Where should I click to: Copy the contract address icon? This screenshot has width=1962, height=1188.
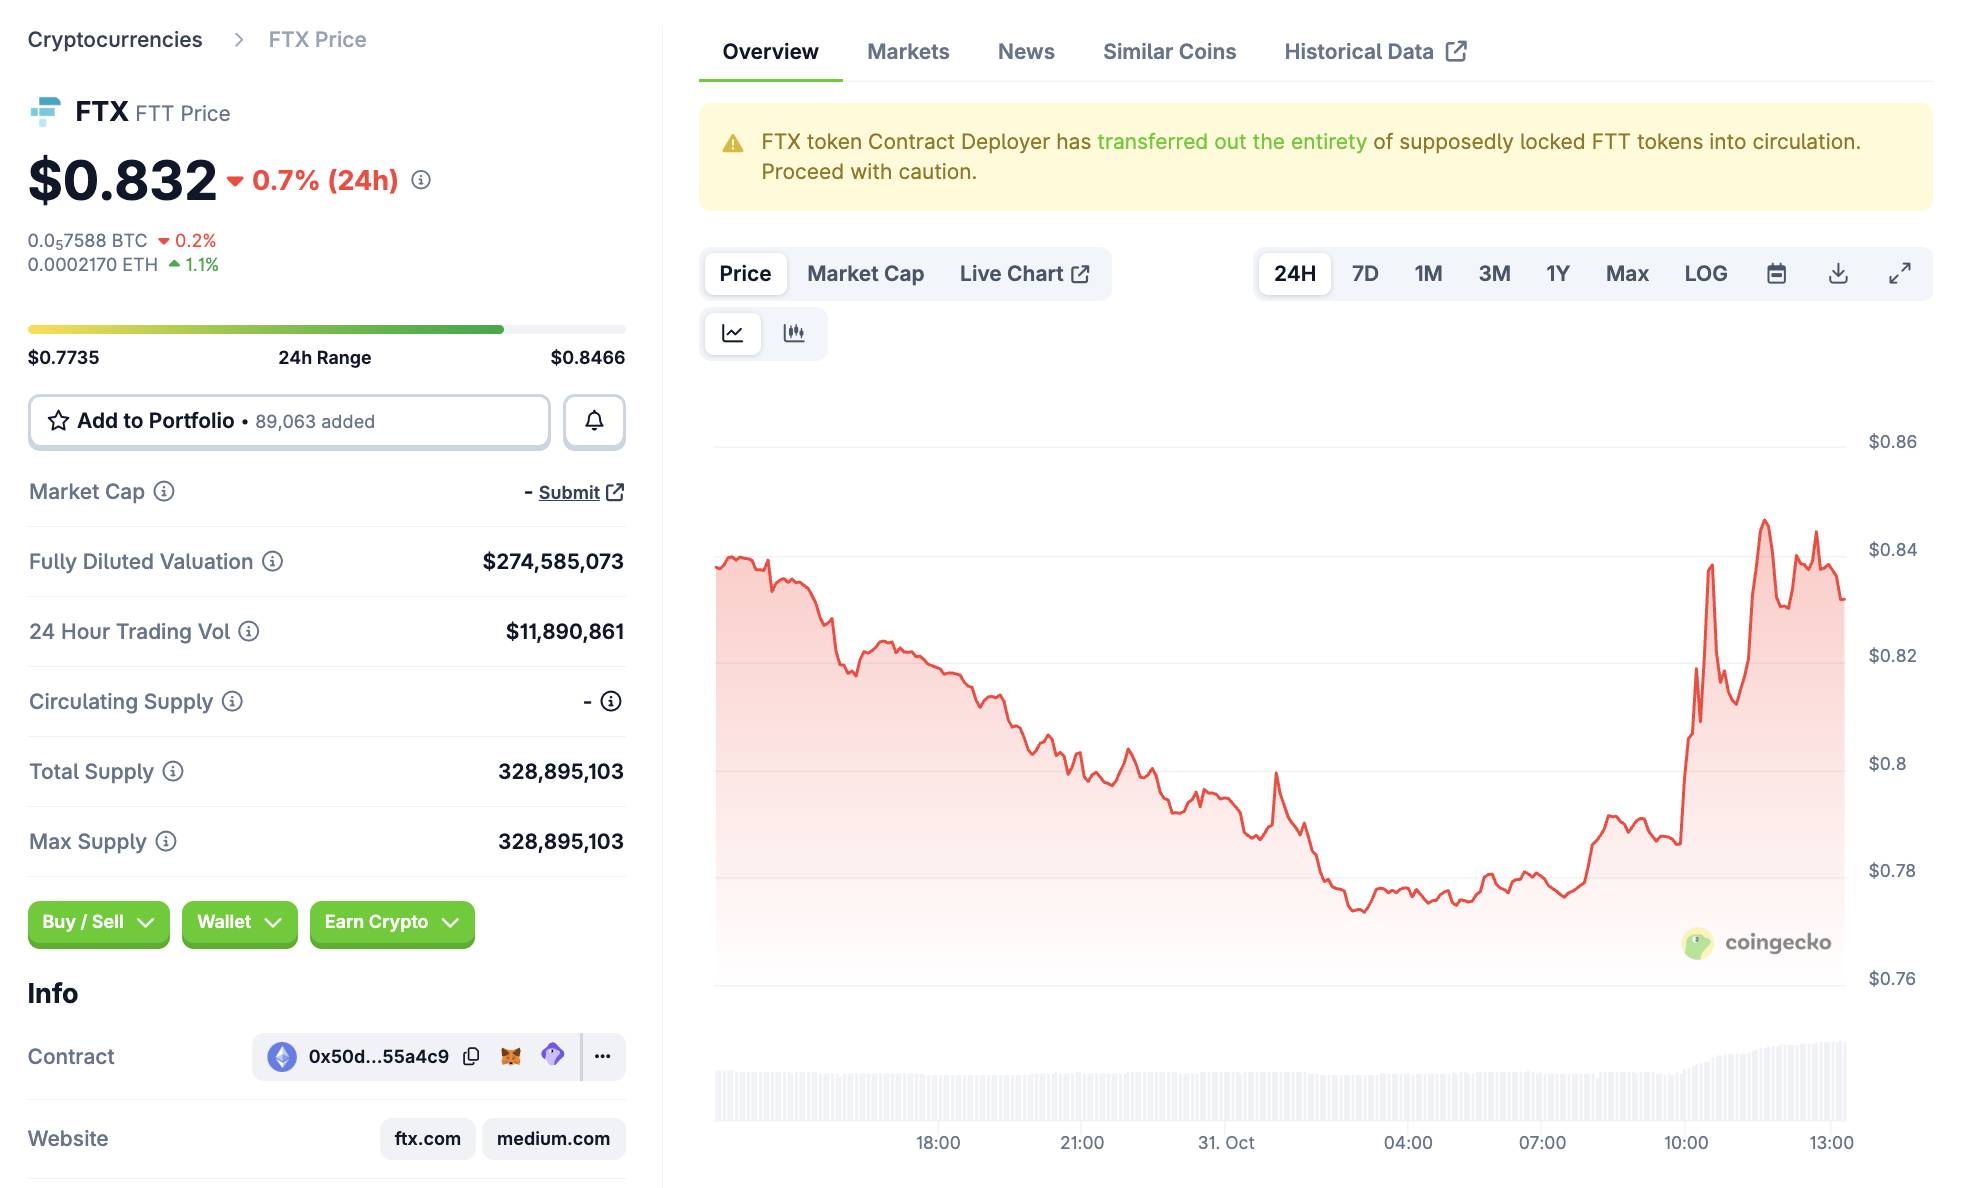click(471, 1056)
